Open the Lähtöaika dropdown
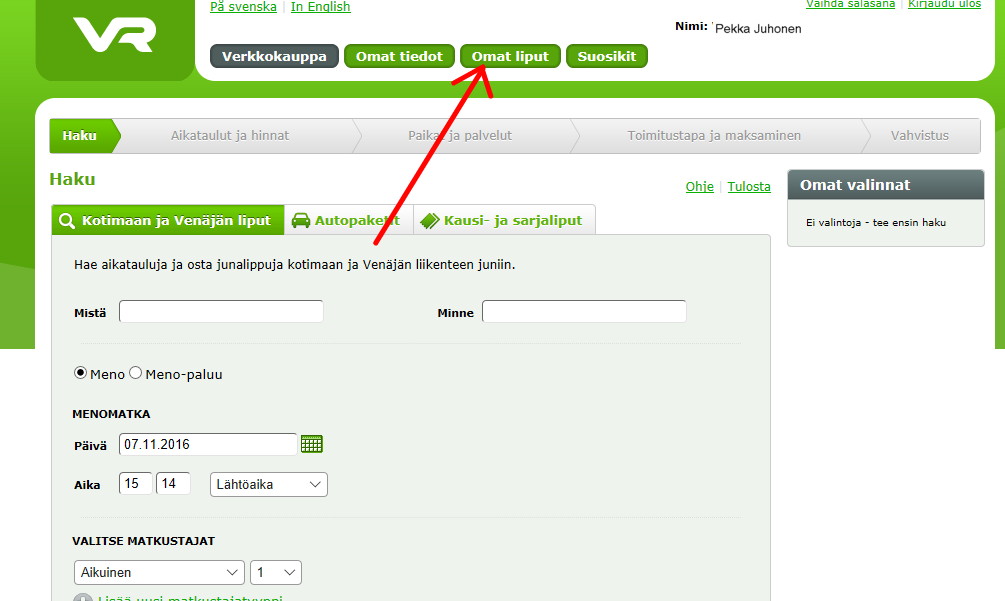The image size is (1005, 601). pos(268,484)
